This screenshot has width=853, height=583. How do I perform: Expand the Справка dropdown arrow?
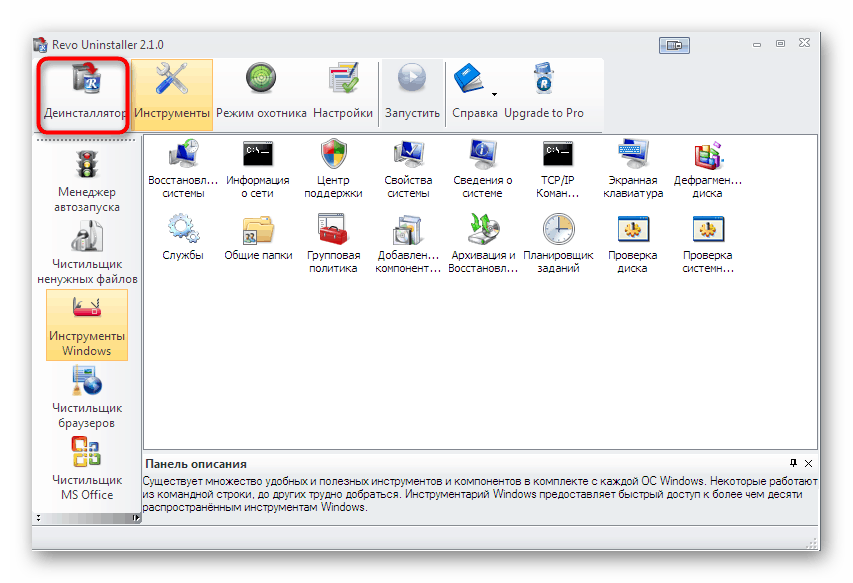[x=495, y=94]
